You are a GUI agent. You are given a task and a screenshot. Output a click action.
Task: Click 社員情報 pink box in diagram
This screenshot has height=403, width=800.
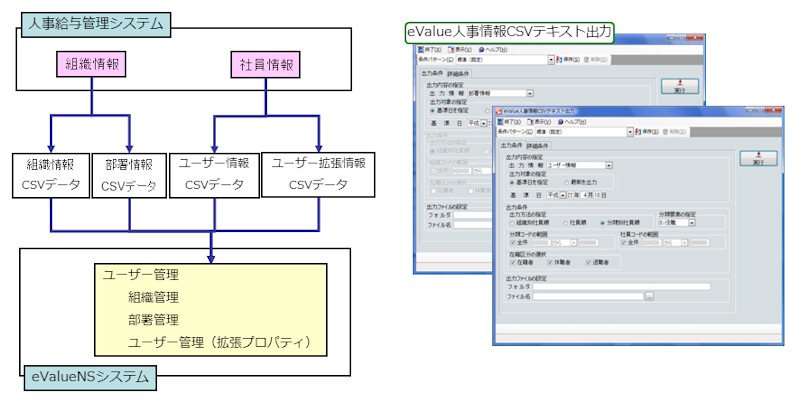point(265,65)
